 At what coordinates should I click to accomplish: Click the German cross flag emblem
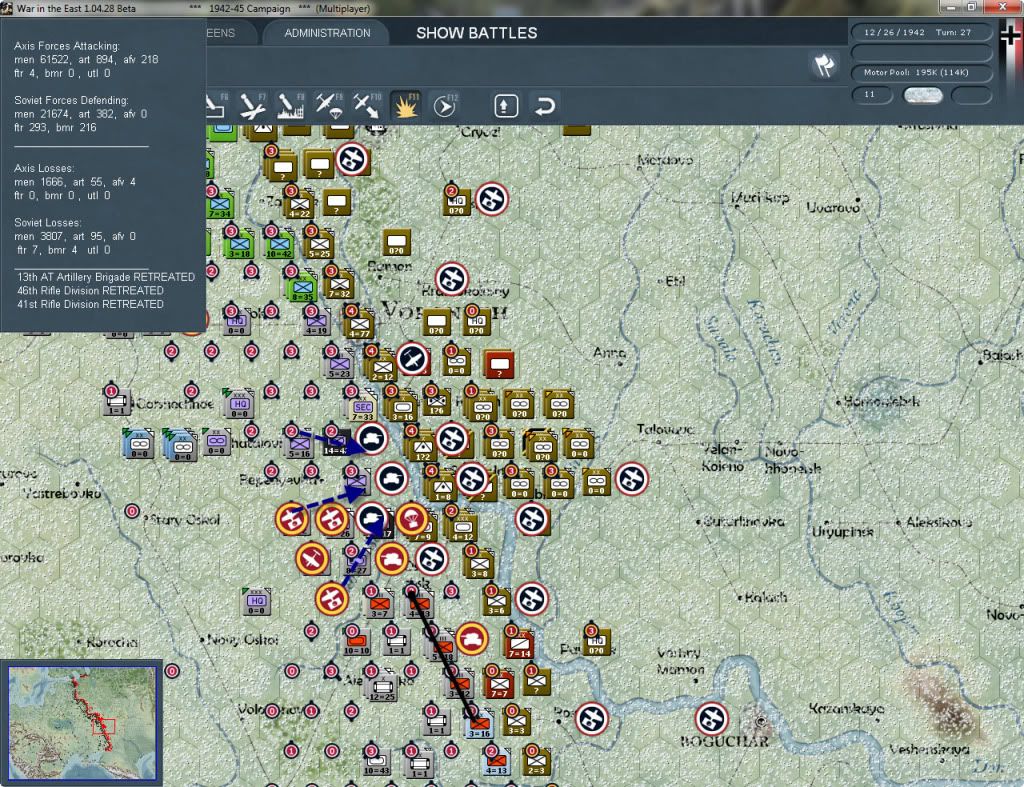pyautogui.click(x=1010, y=35)
